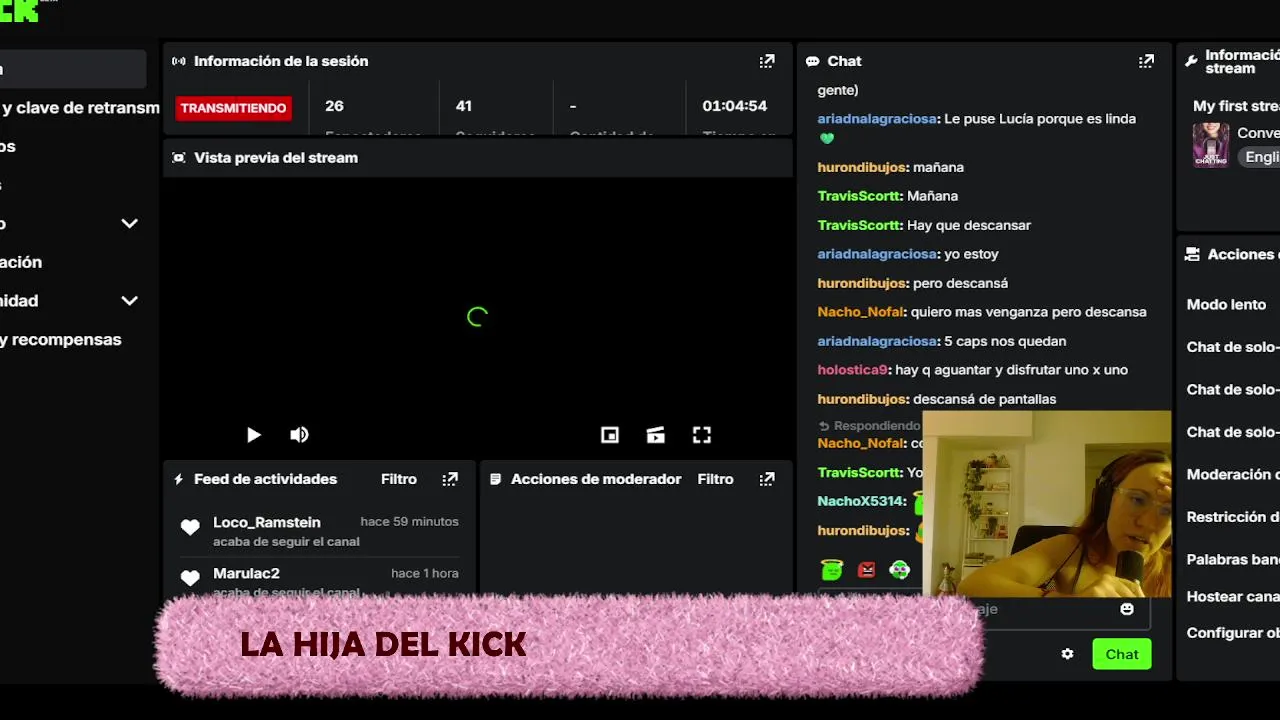The height and width of the screenshot is (720, 1280).
Task: Click the viewer count 26
Action: point(334,106)
